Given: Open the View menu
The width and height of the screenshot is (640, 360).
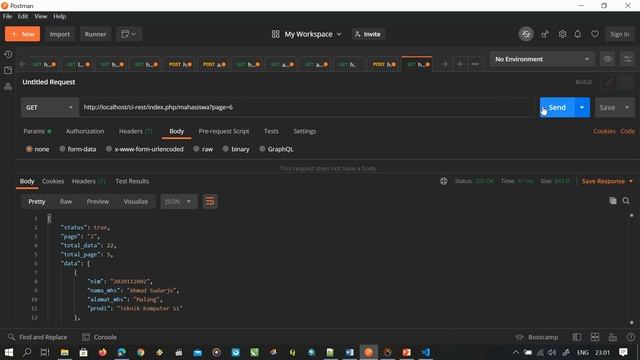Looking at the screenshot, I should click(x=40, y=16).
